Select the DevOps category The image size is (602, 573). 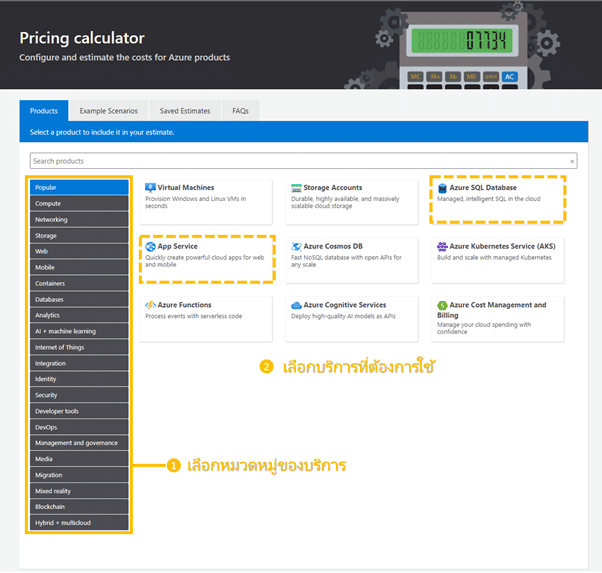pyautogui.click(x=79, y=427)
